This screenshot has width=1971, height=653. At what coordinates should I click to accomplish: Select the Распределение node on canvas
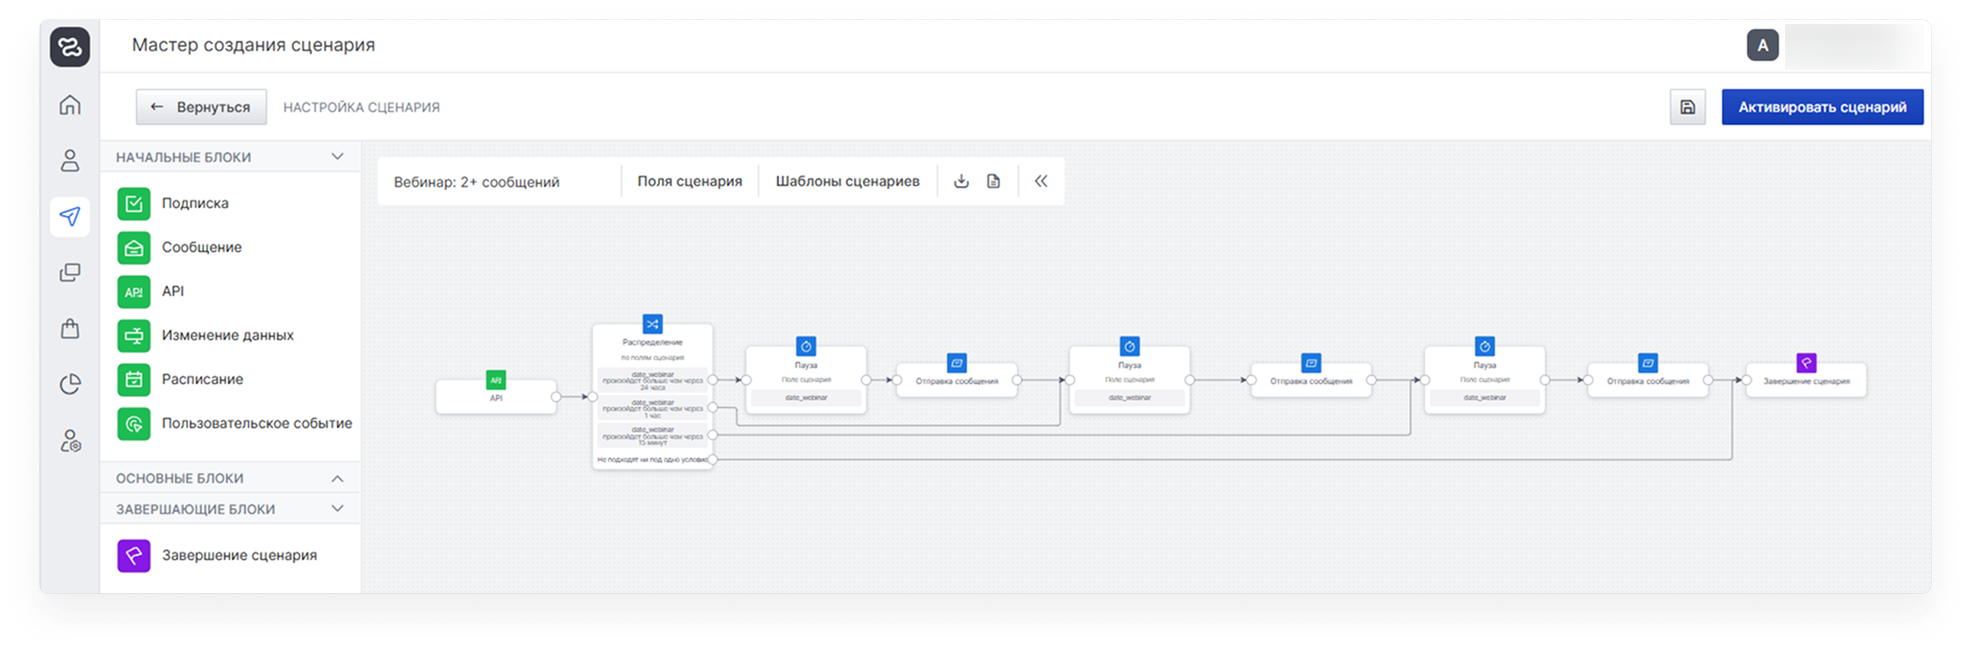tap(652, 340)
